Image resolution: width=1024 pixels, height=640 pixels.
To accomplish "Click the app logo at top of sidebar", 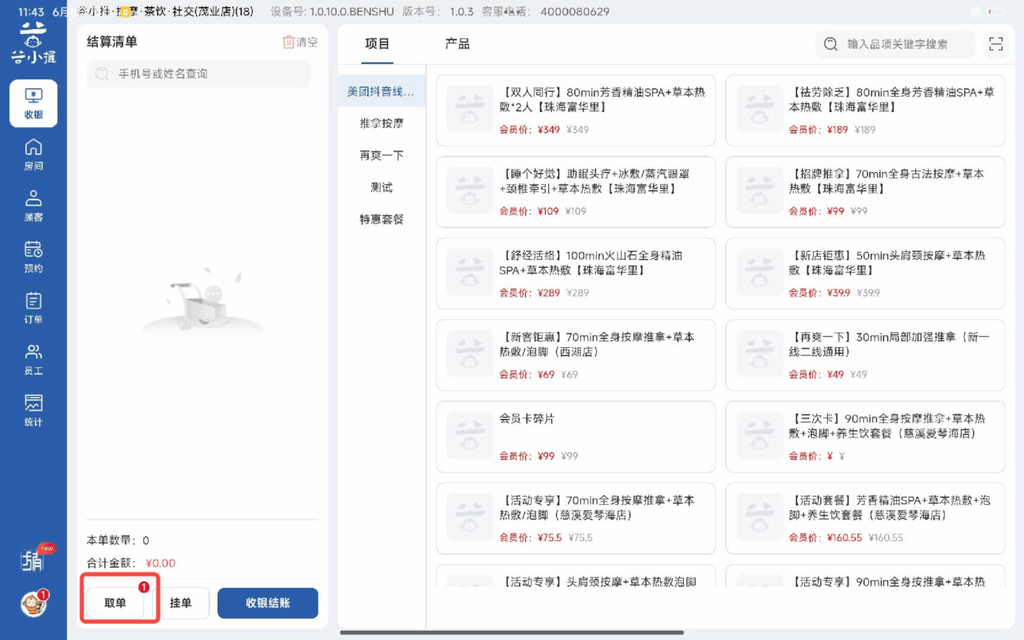I will tap(33, 43).
